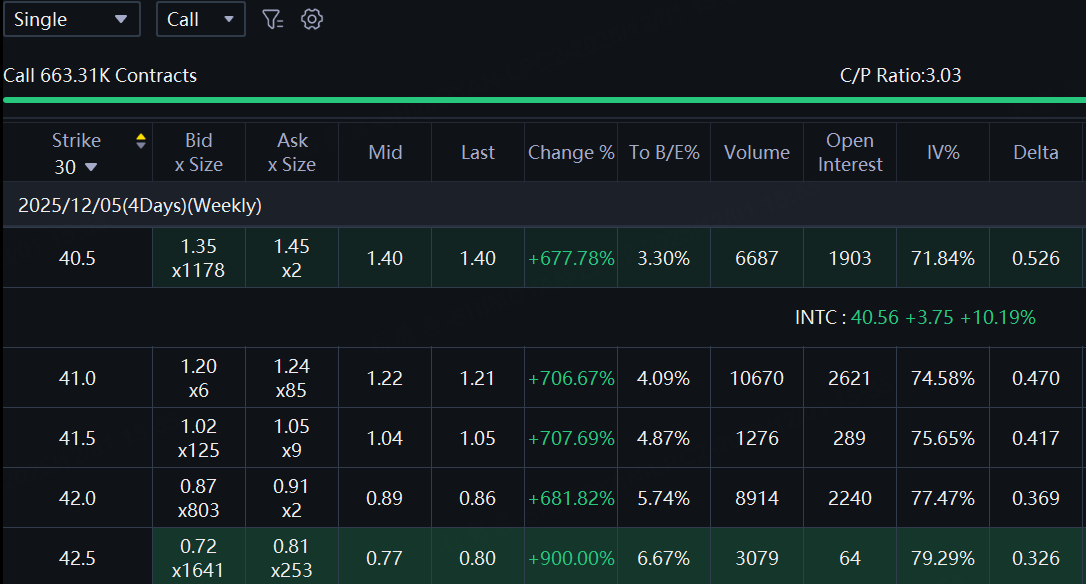Open the option filter icon
The width and height of the screenshot is (1086, 584).
272,19
